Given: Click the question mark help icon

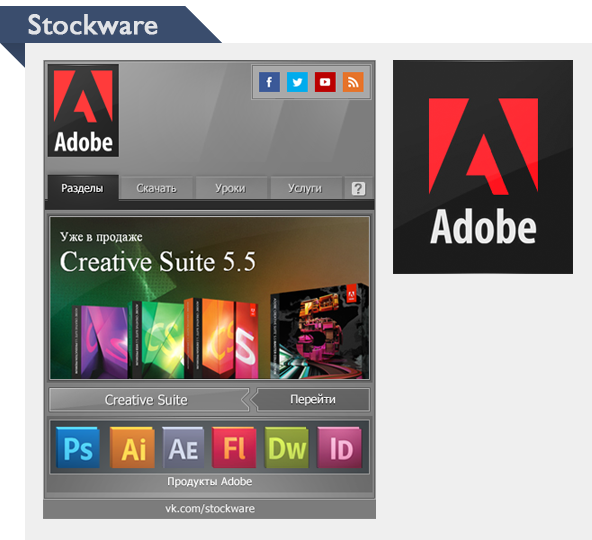Looking at the screenshot, I should (358, 188).
